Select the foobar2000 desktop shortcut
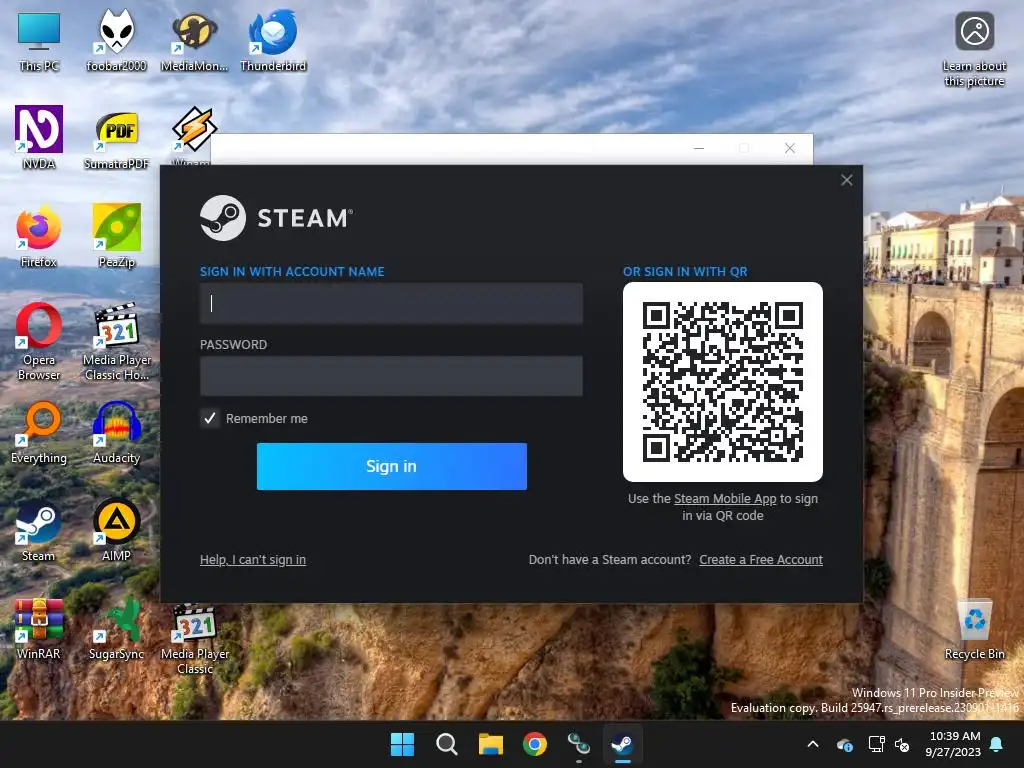Image resolution: width=1024 pixels, height=768 pixels. coord(116,41)
